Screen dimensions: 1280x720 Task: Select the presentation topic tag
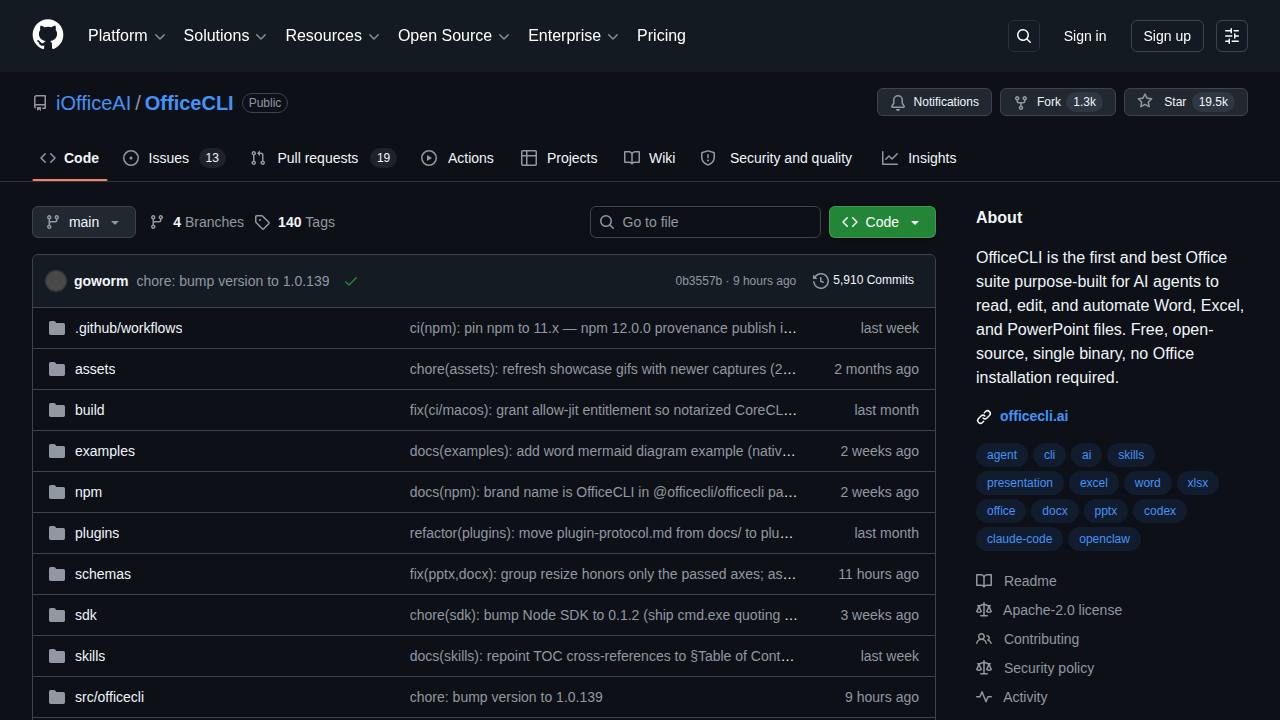(1019, 483)
